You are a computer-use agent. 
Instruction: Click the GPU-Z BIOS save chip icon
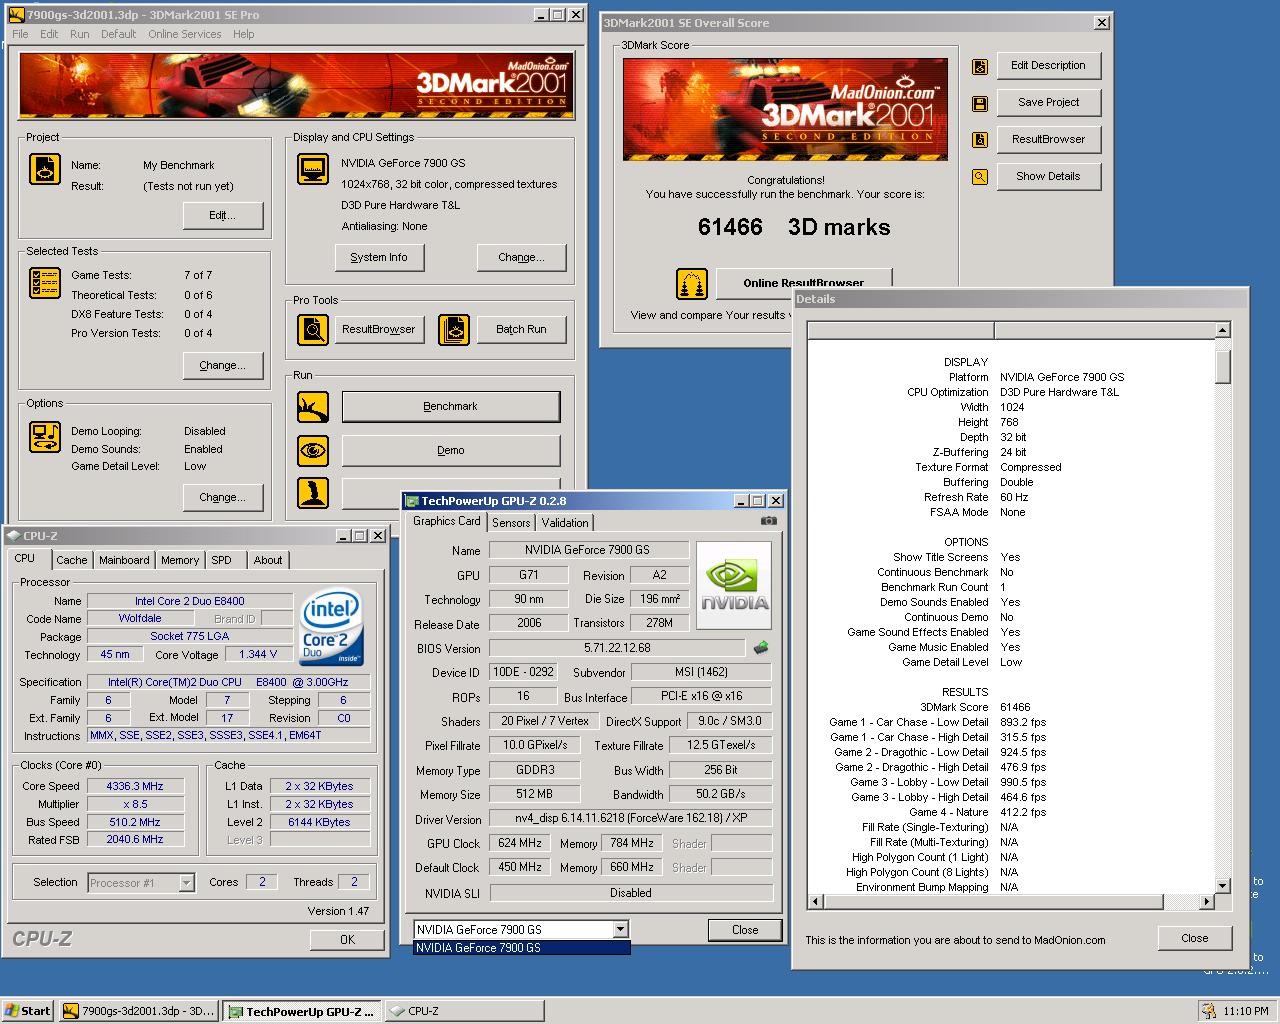click(761, 648)
